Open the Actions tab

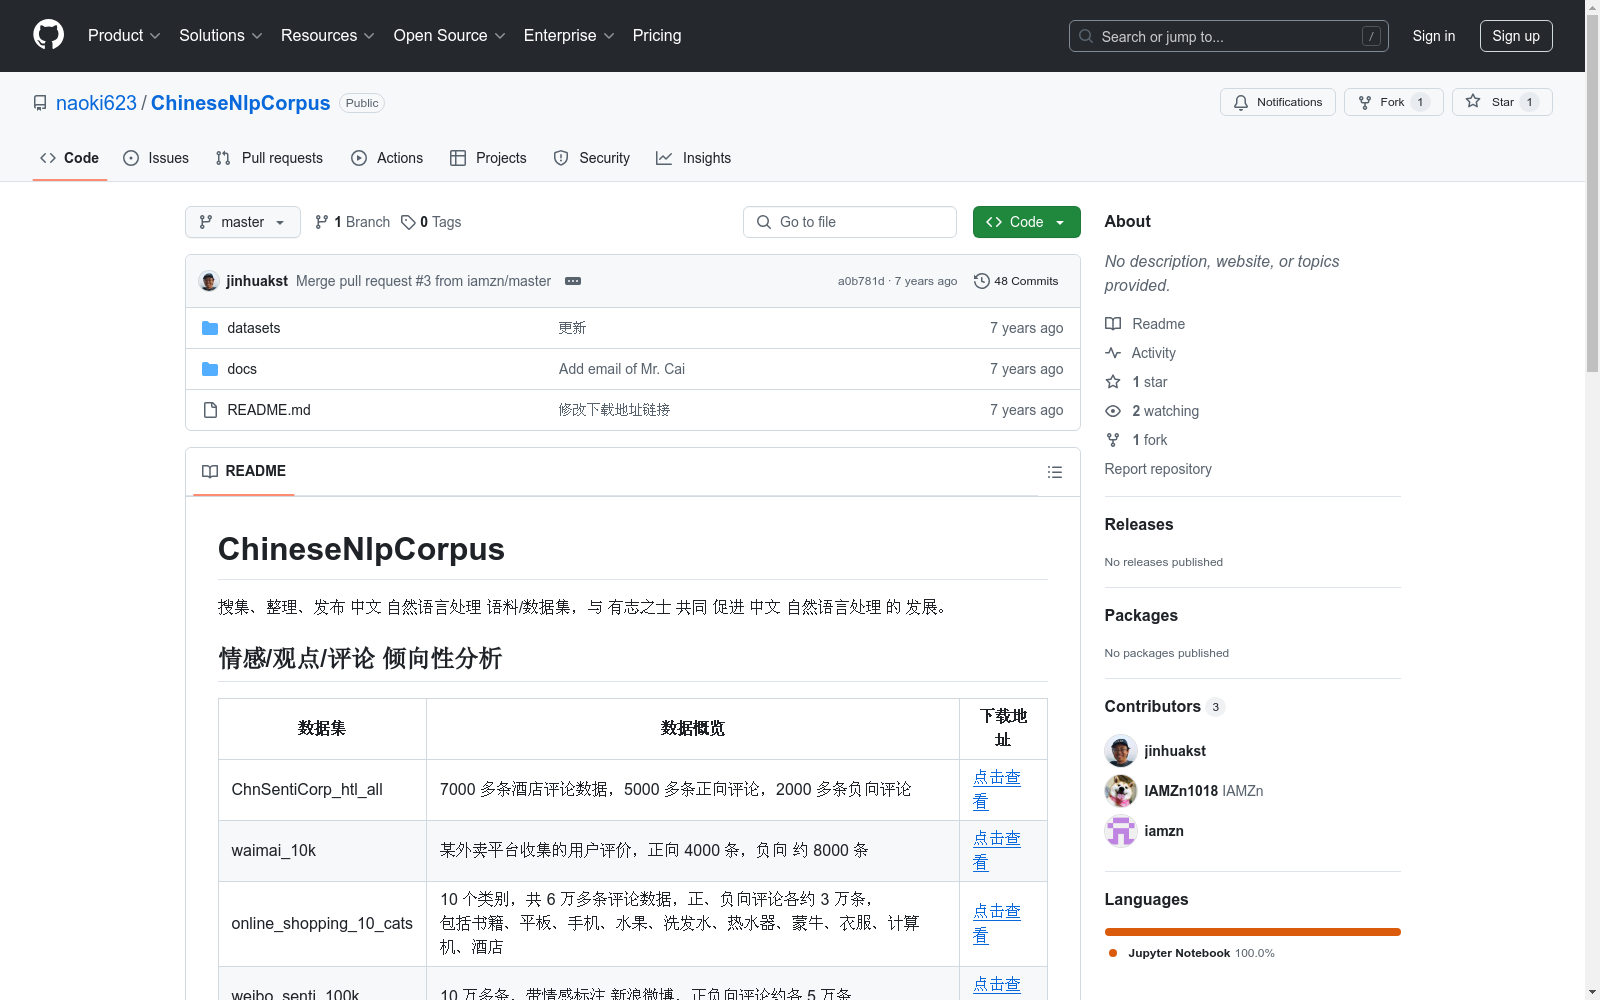pos(387,158)
